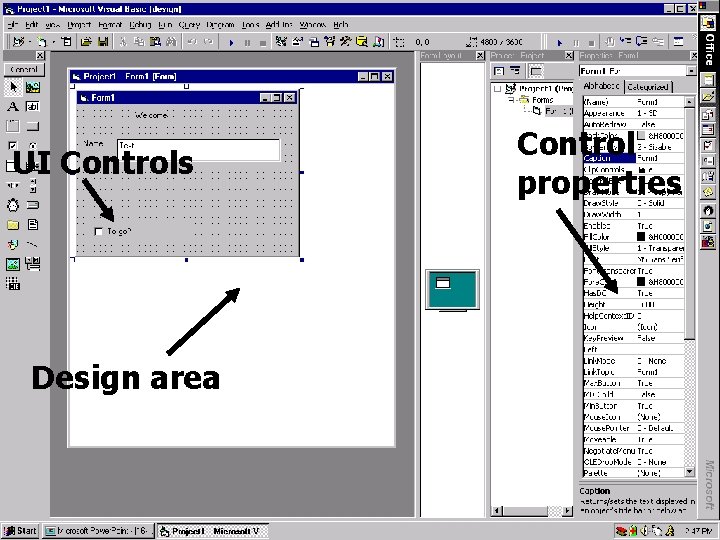Click the Open Project toolbar icon

coord(86,42)
